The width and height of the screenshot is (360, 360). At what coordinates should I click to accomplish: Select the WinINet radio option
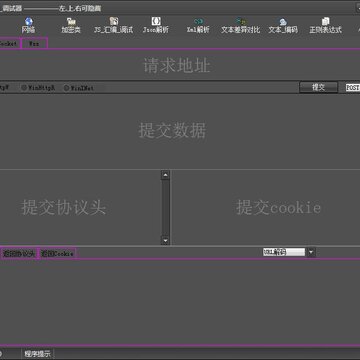click(79, 88)
